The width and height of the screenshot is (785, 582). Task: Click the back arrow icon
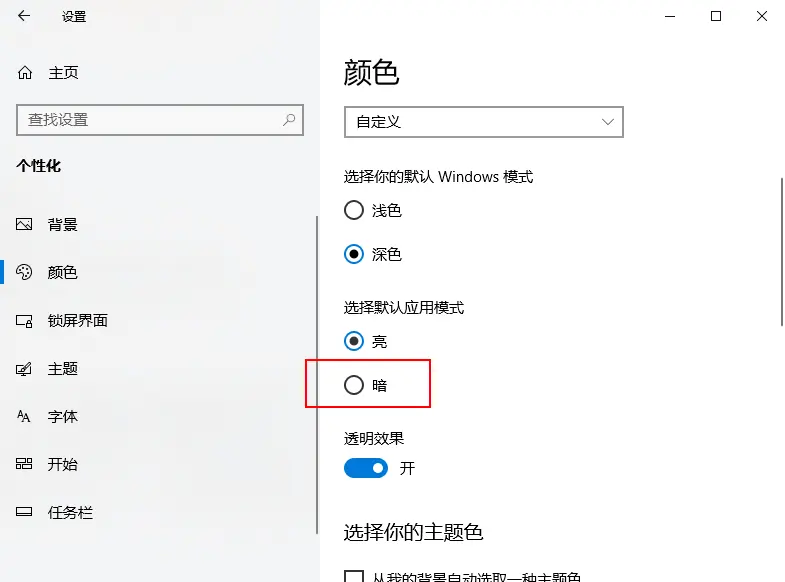(24, 16)
